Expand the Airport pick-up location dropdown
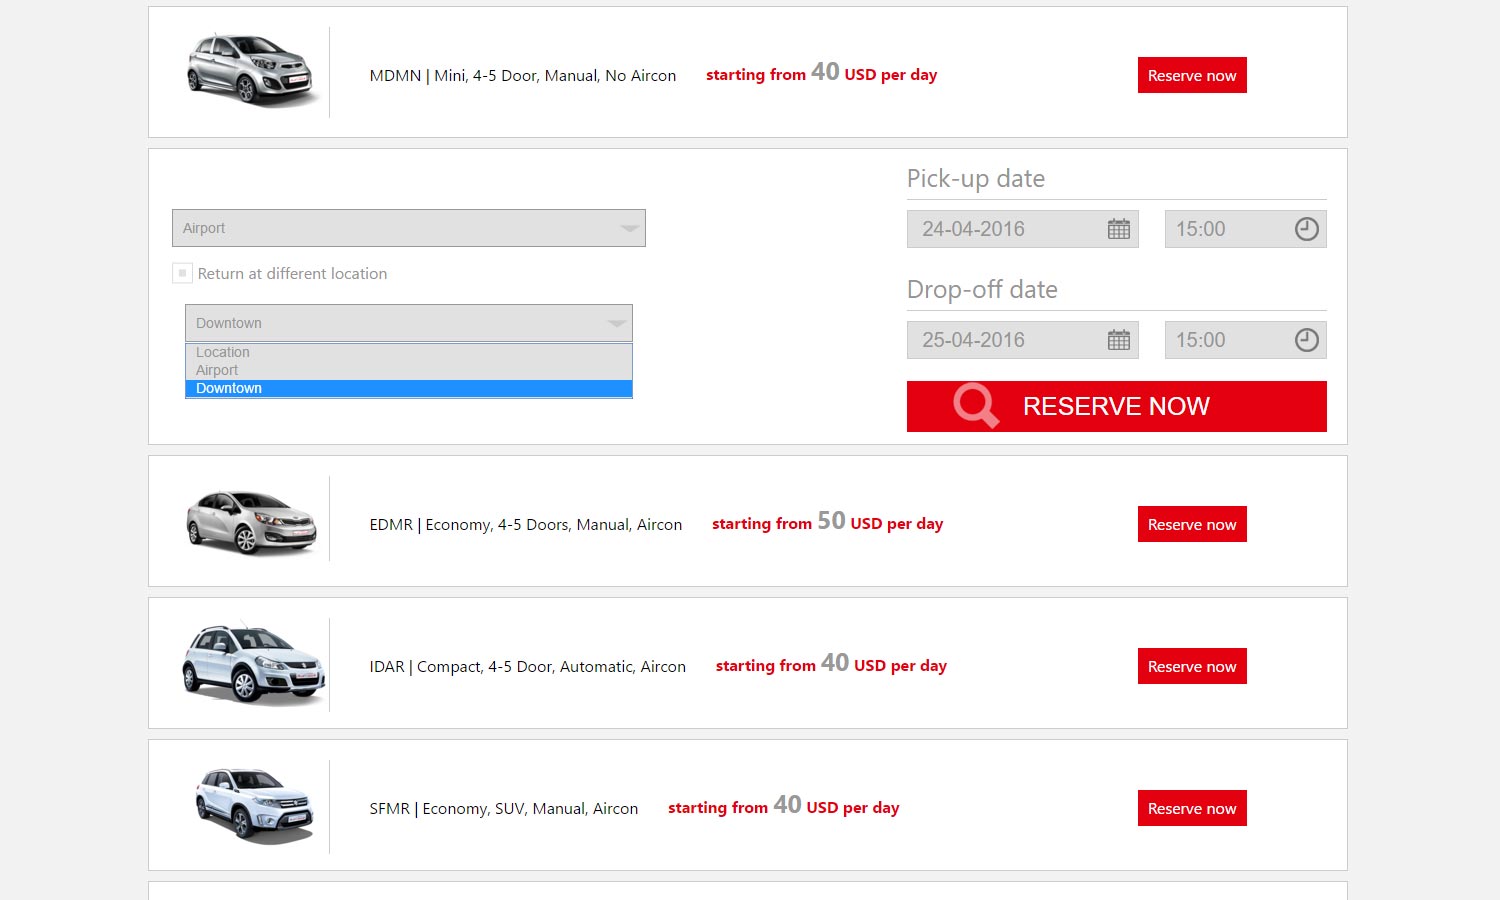The width and height of the screenshot is (1500, 900). 409,228
